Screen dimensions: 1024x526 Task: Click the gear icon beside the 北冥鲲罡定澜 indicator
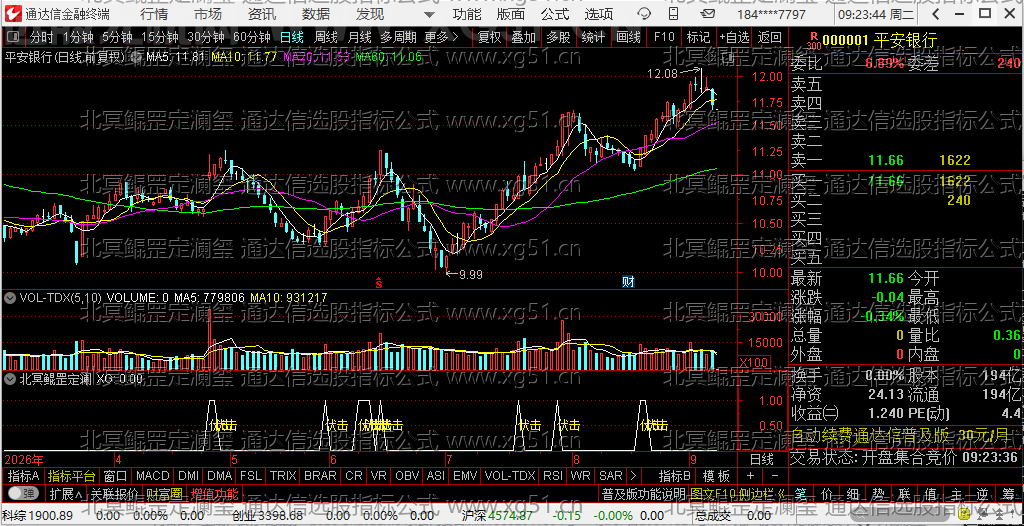[x=10, y=378]
